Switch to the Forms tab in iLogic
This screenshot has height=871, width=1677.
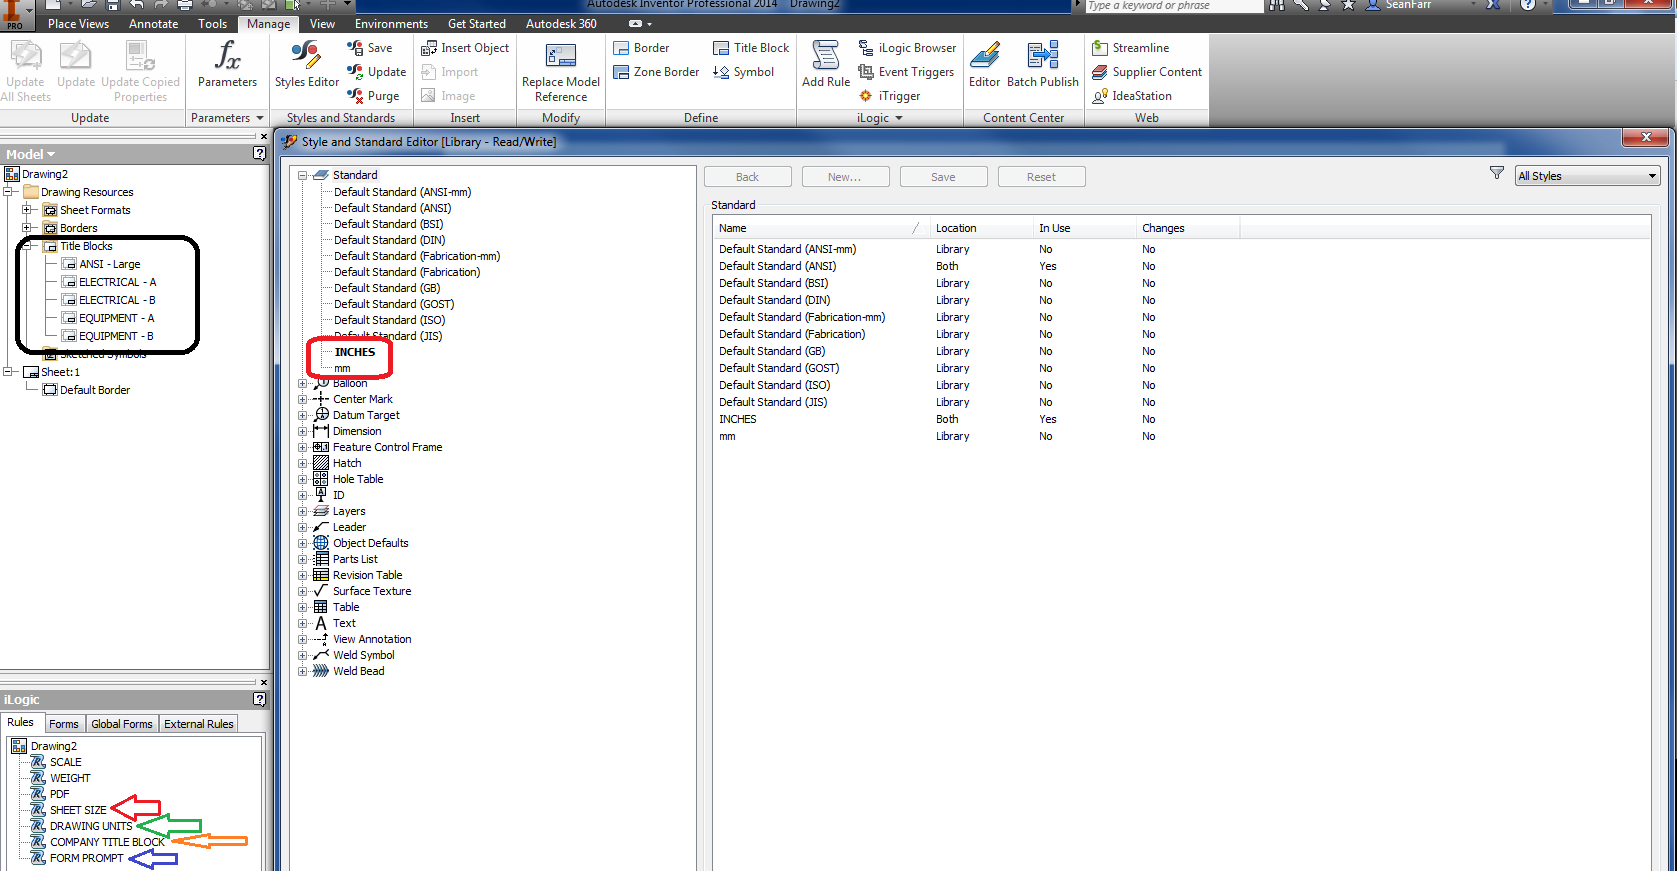[63, 724]
